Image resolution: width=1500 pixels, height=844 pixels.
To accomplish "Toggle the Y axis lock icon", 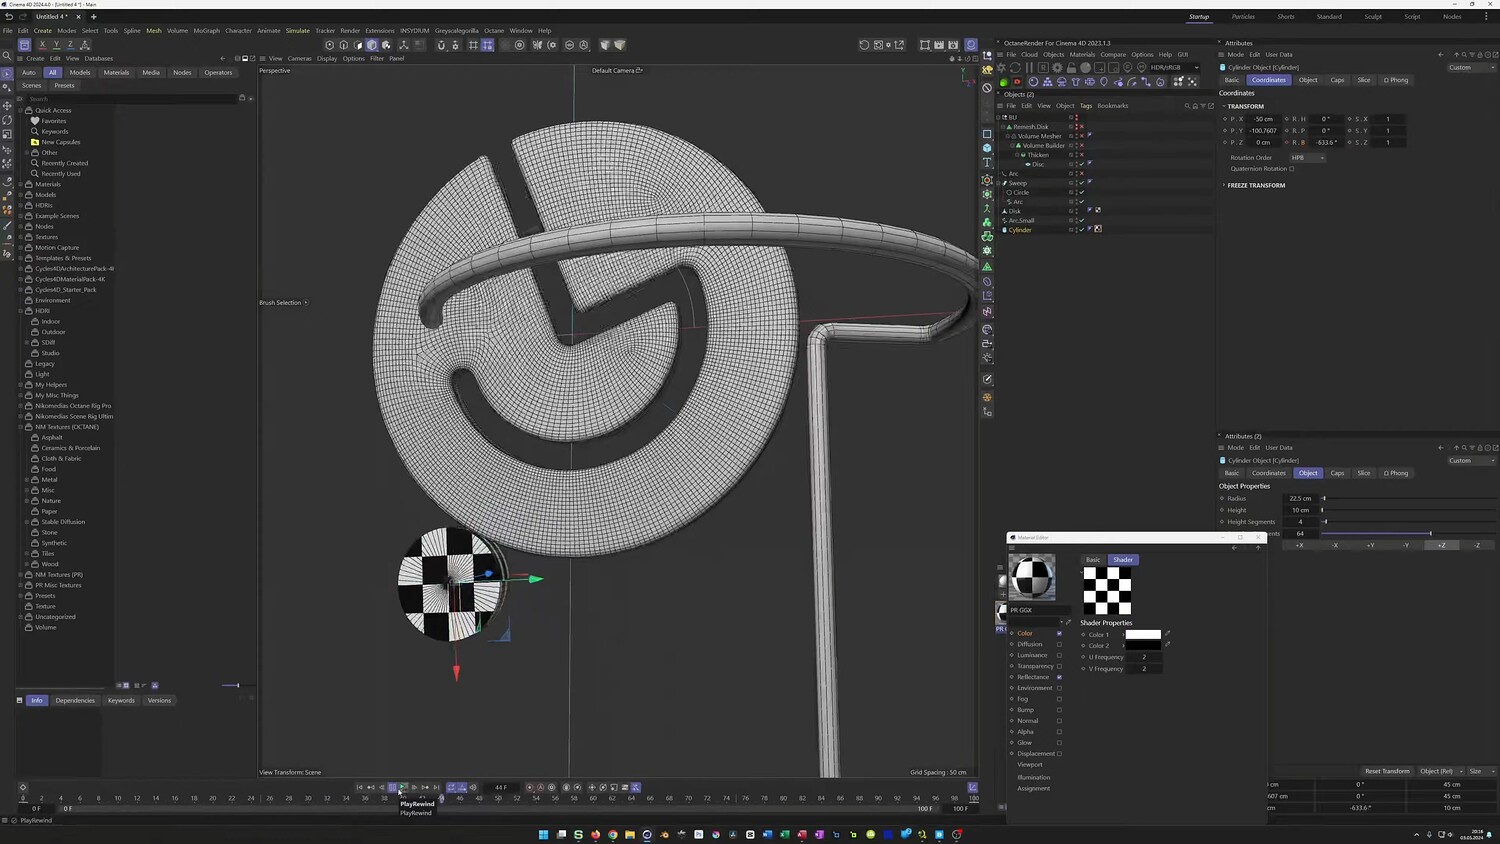I will click(x=56, y=45).
